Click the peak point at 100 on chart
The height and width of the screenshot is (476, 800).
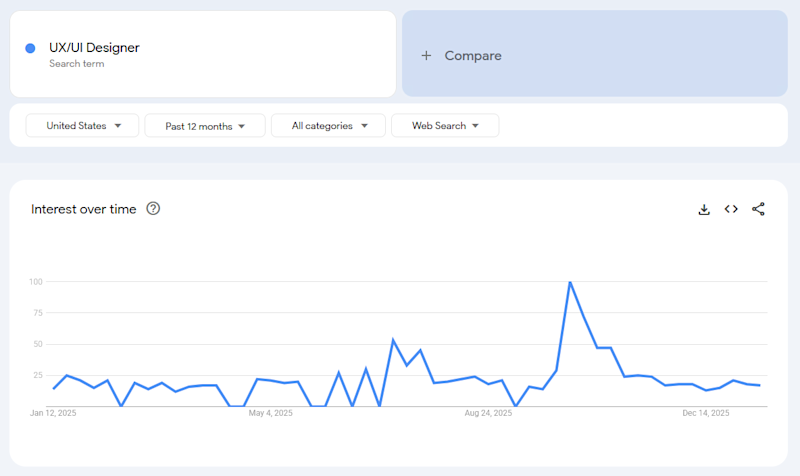click(570, 282)
